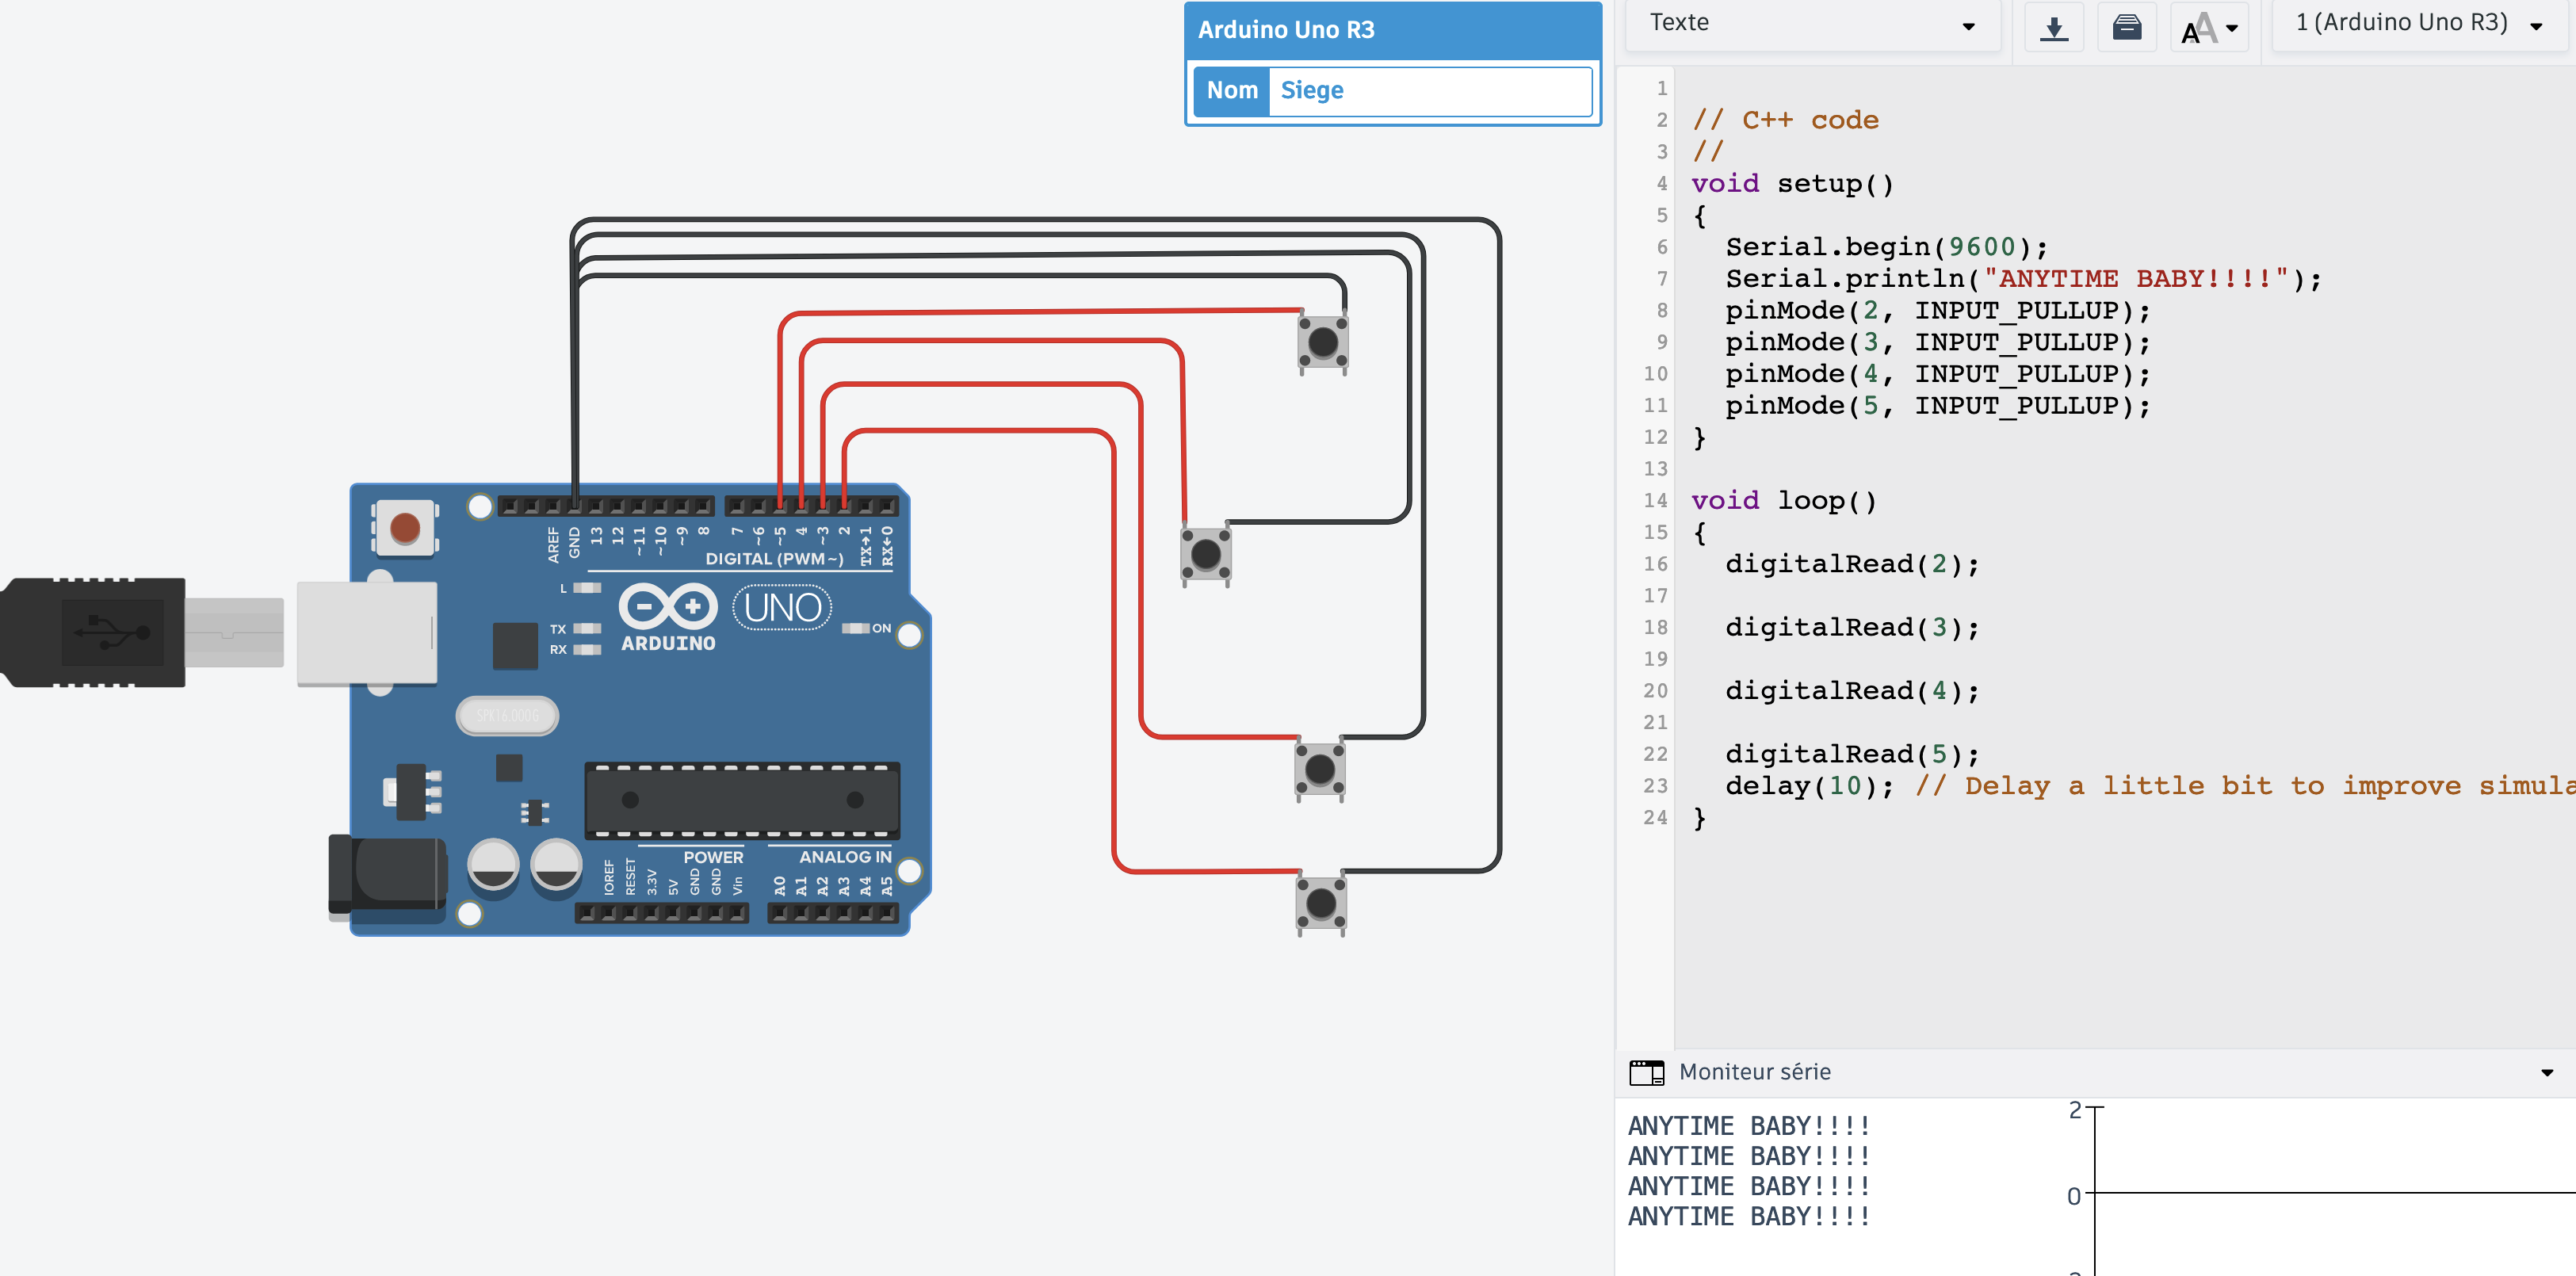Click the Arduino 5V power pin
Screen dimensions: 2576x1276
[x=673, y=913]
